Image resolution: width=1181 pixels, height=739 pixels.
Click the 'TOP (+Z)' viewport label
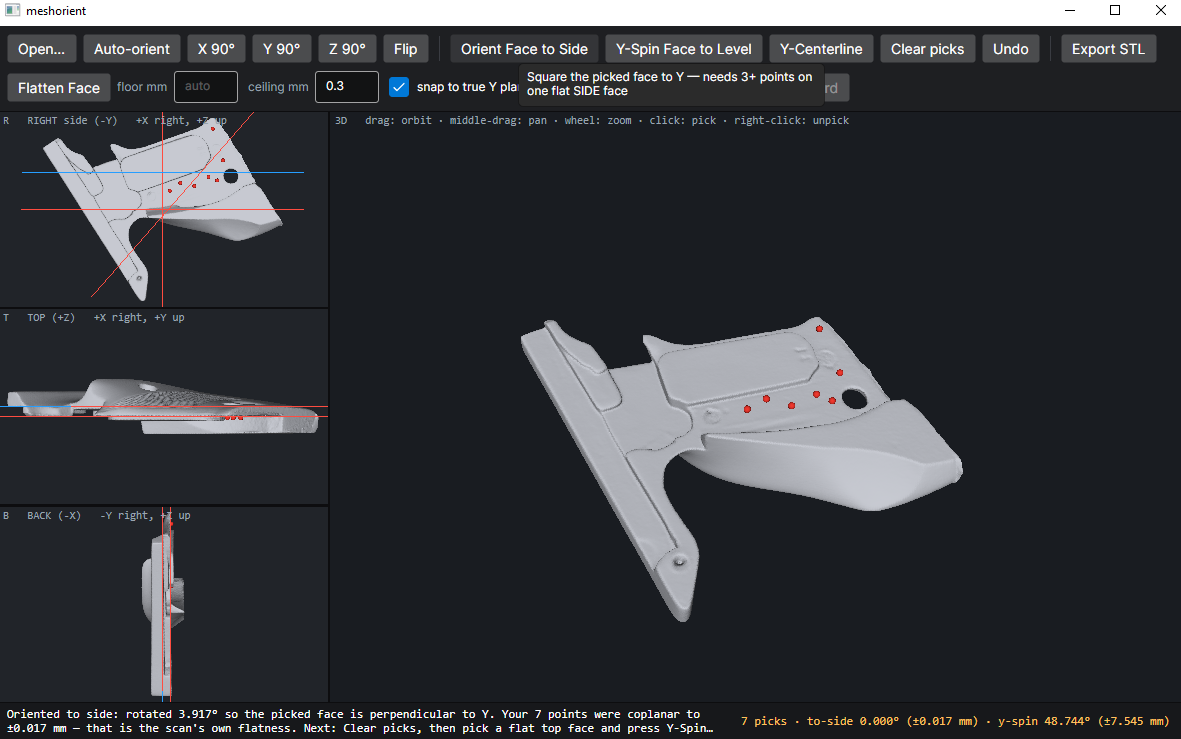(x=51, y=318)
